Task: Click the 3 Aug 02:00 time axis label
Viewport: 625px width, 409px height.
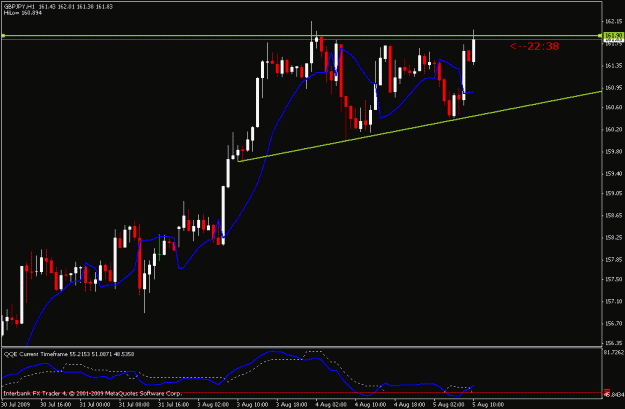Action: point(213,405)
